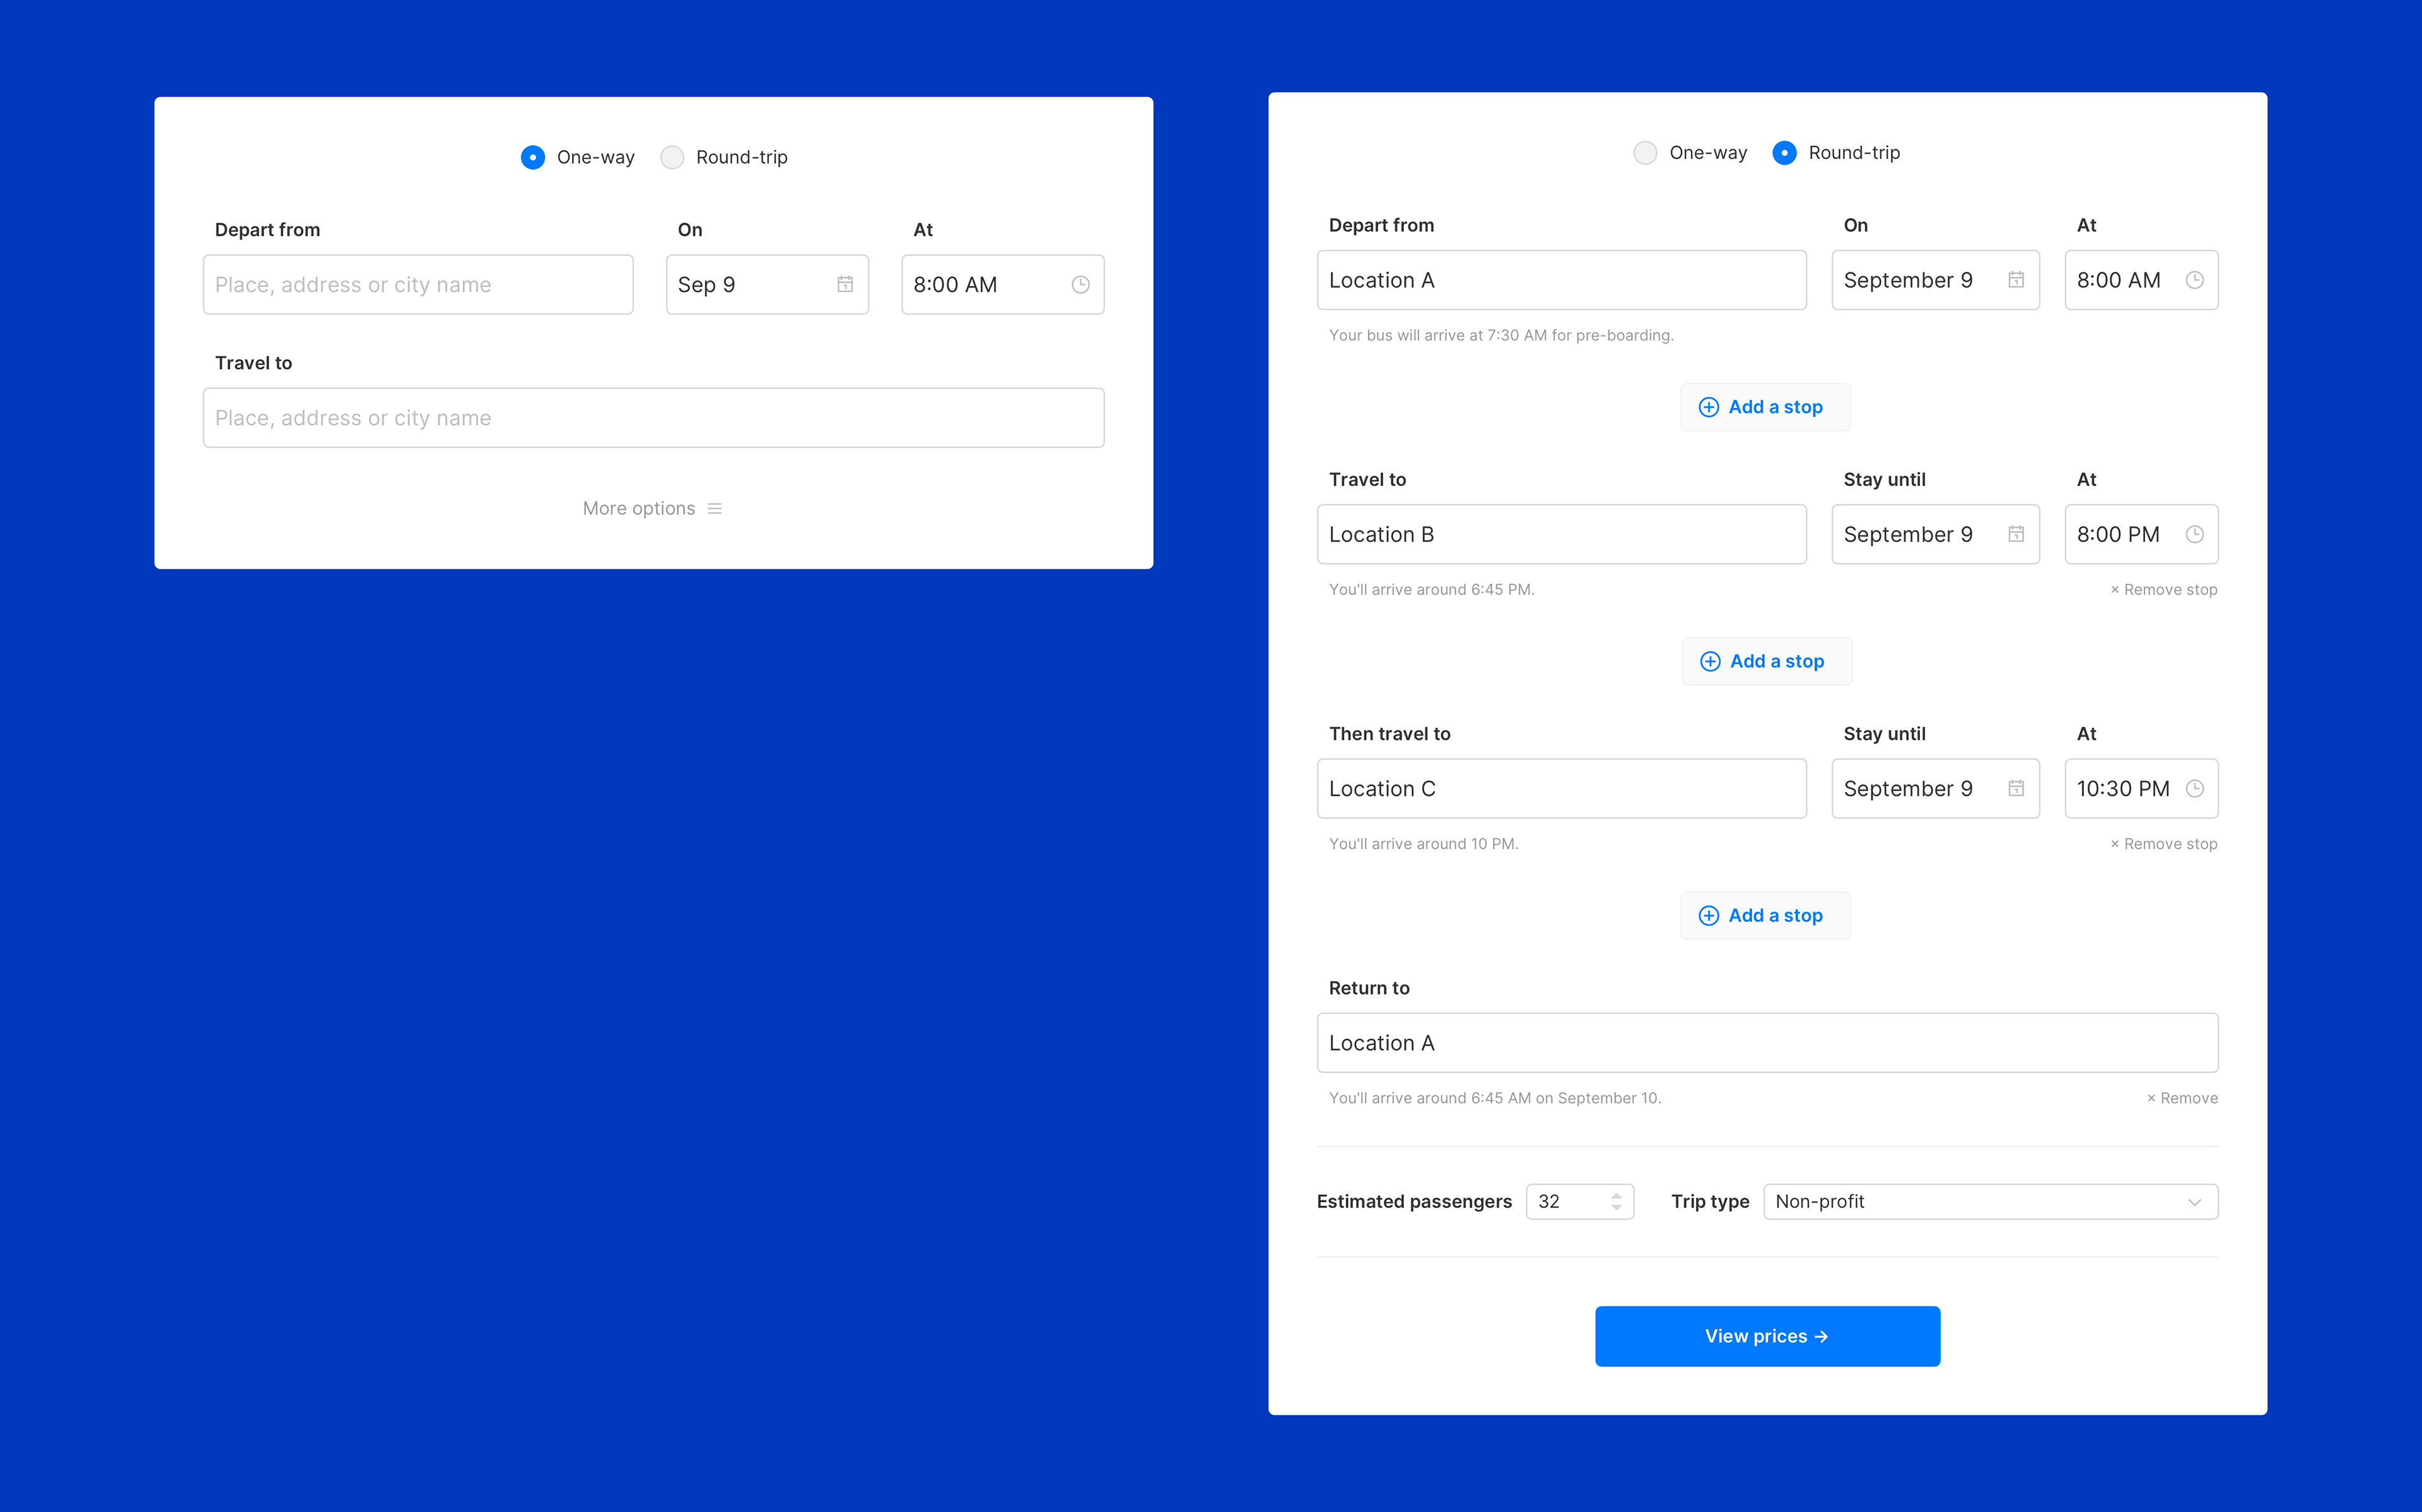Click the View prices button
Viewport: 2422px width, 1512px height.
click(x=1767, y=1336)
